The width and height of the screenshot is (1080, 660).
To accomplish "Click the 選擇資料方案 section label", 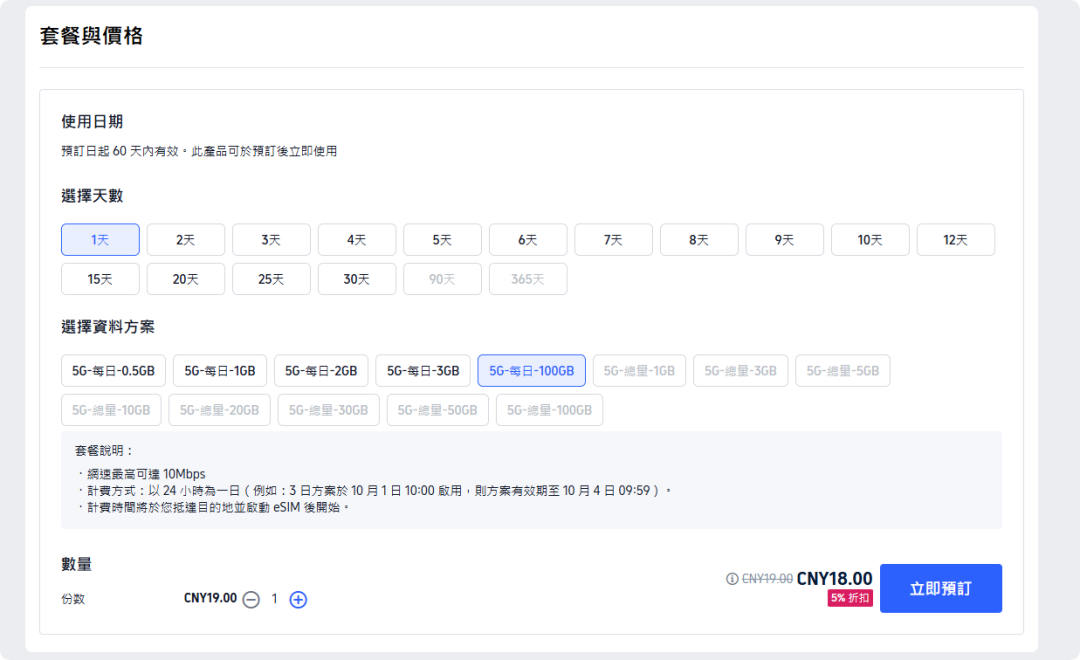I will click(x=108, y=327).
